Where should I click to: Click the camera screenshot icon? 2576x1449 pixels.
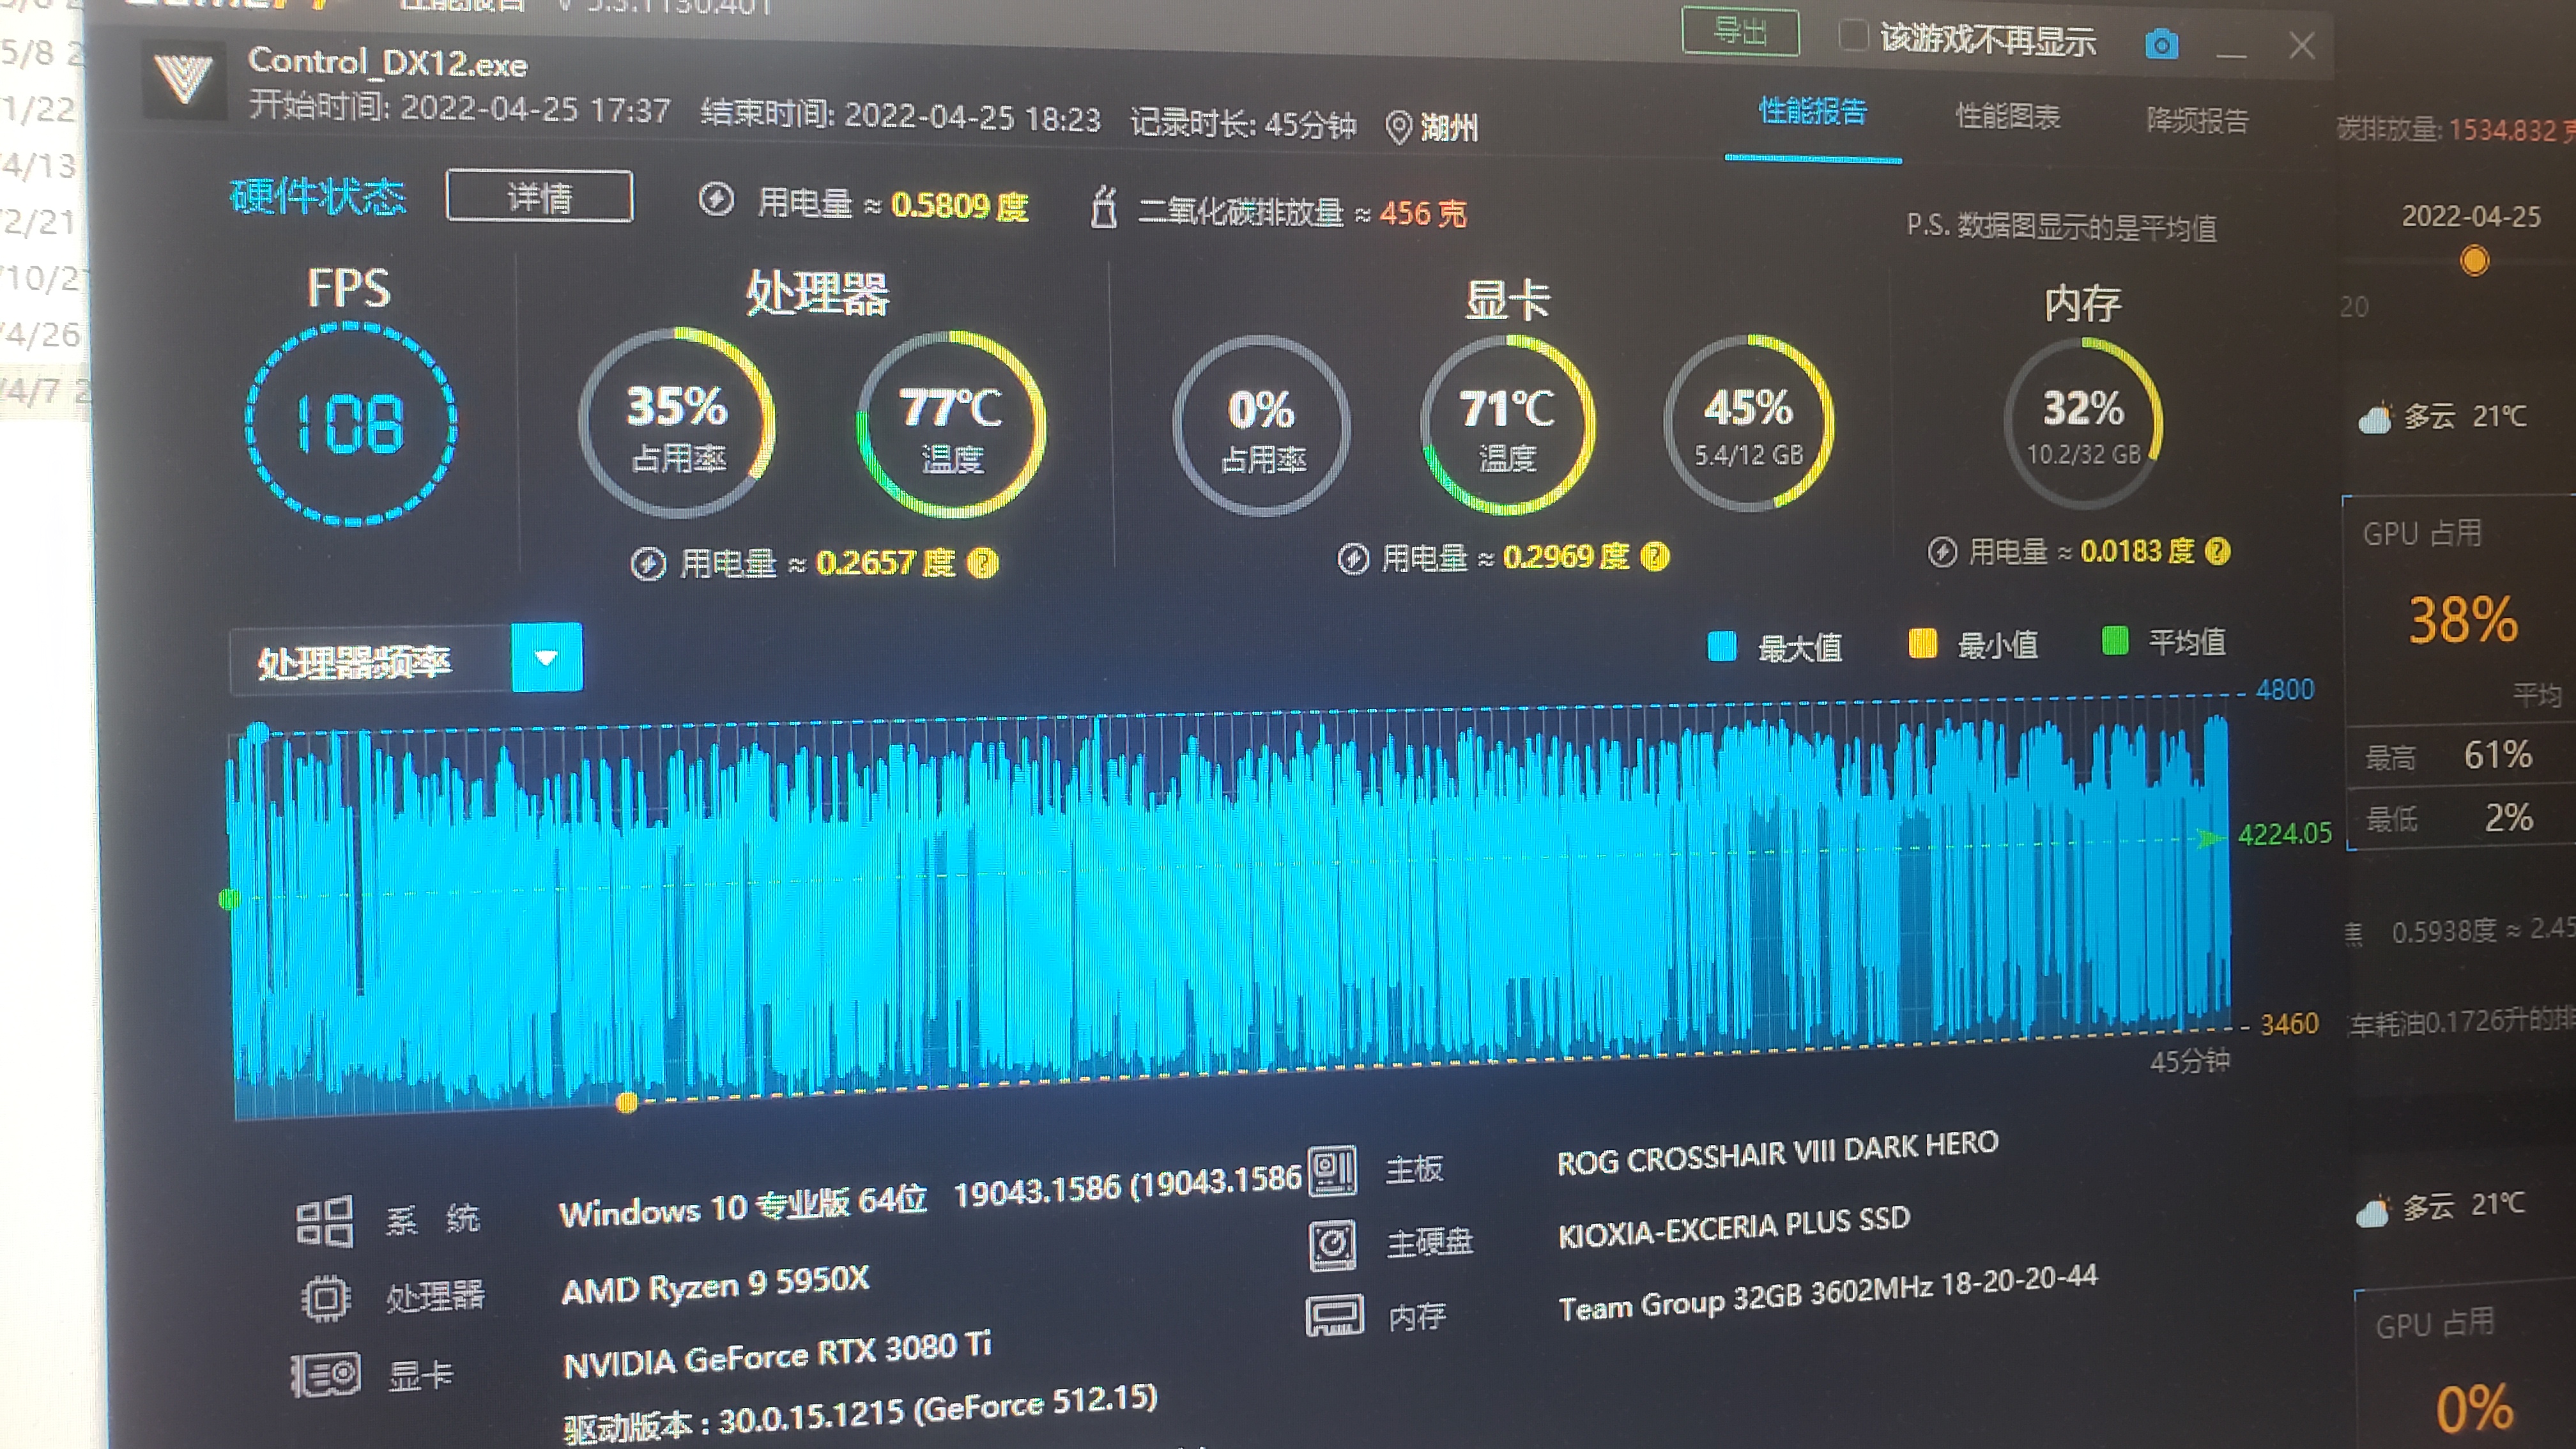tap(2161, 45)
